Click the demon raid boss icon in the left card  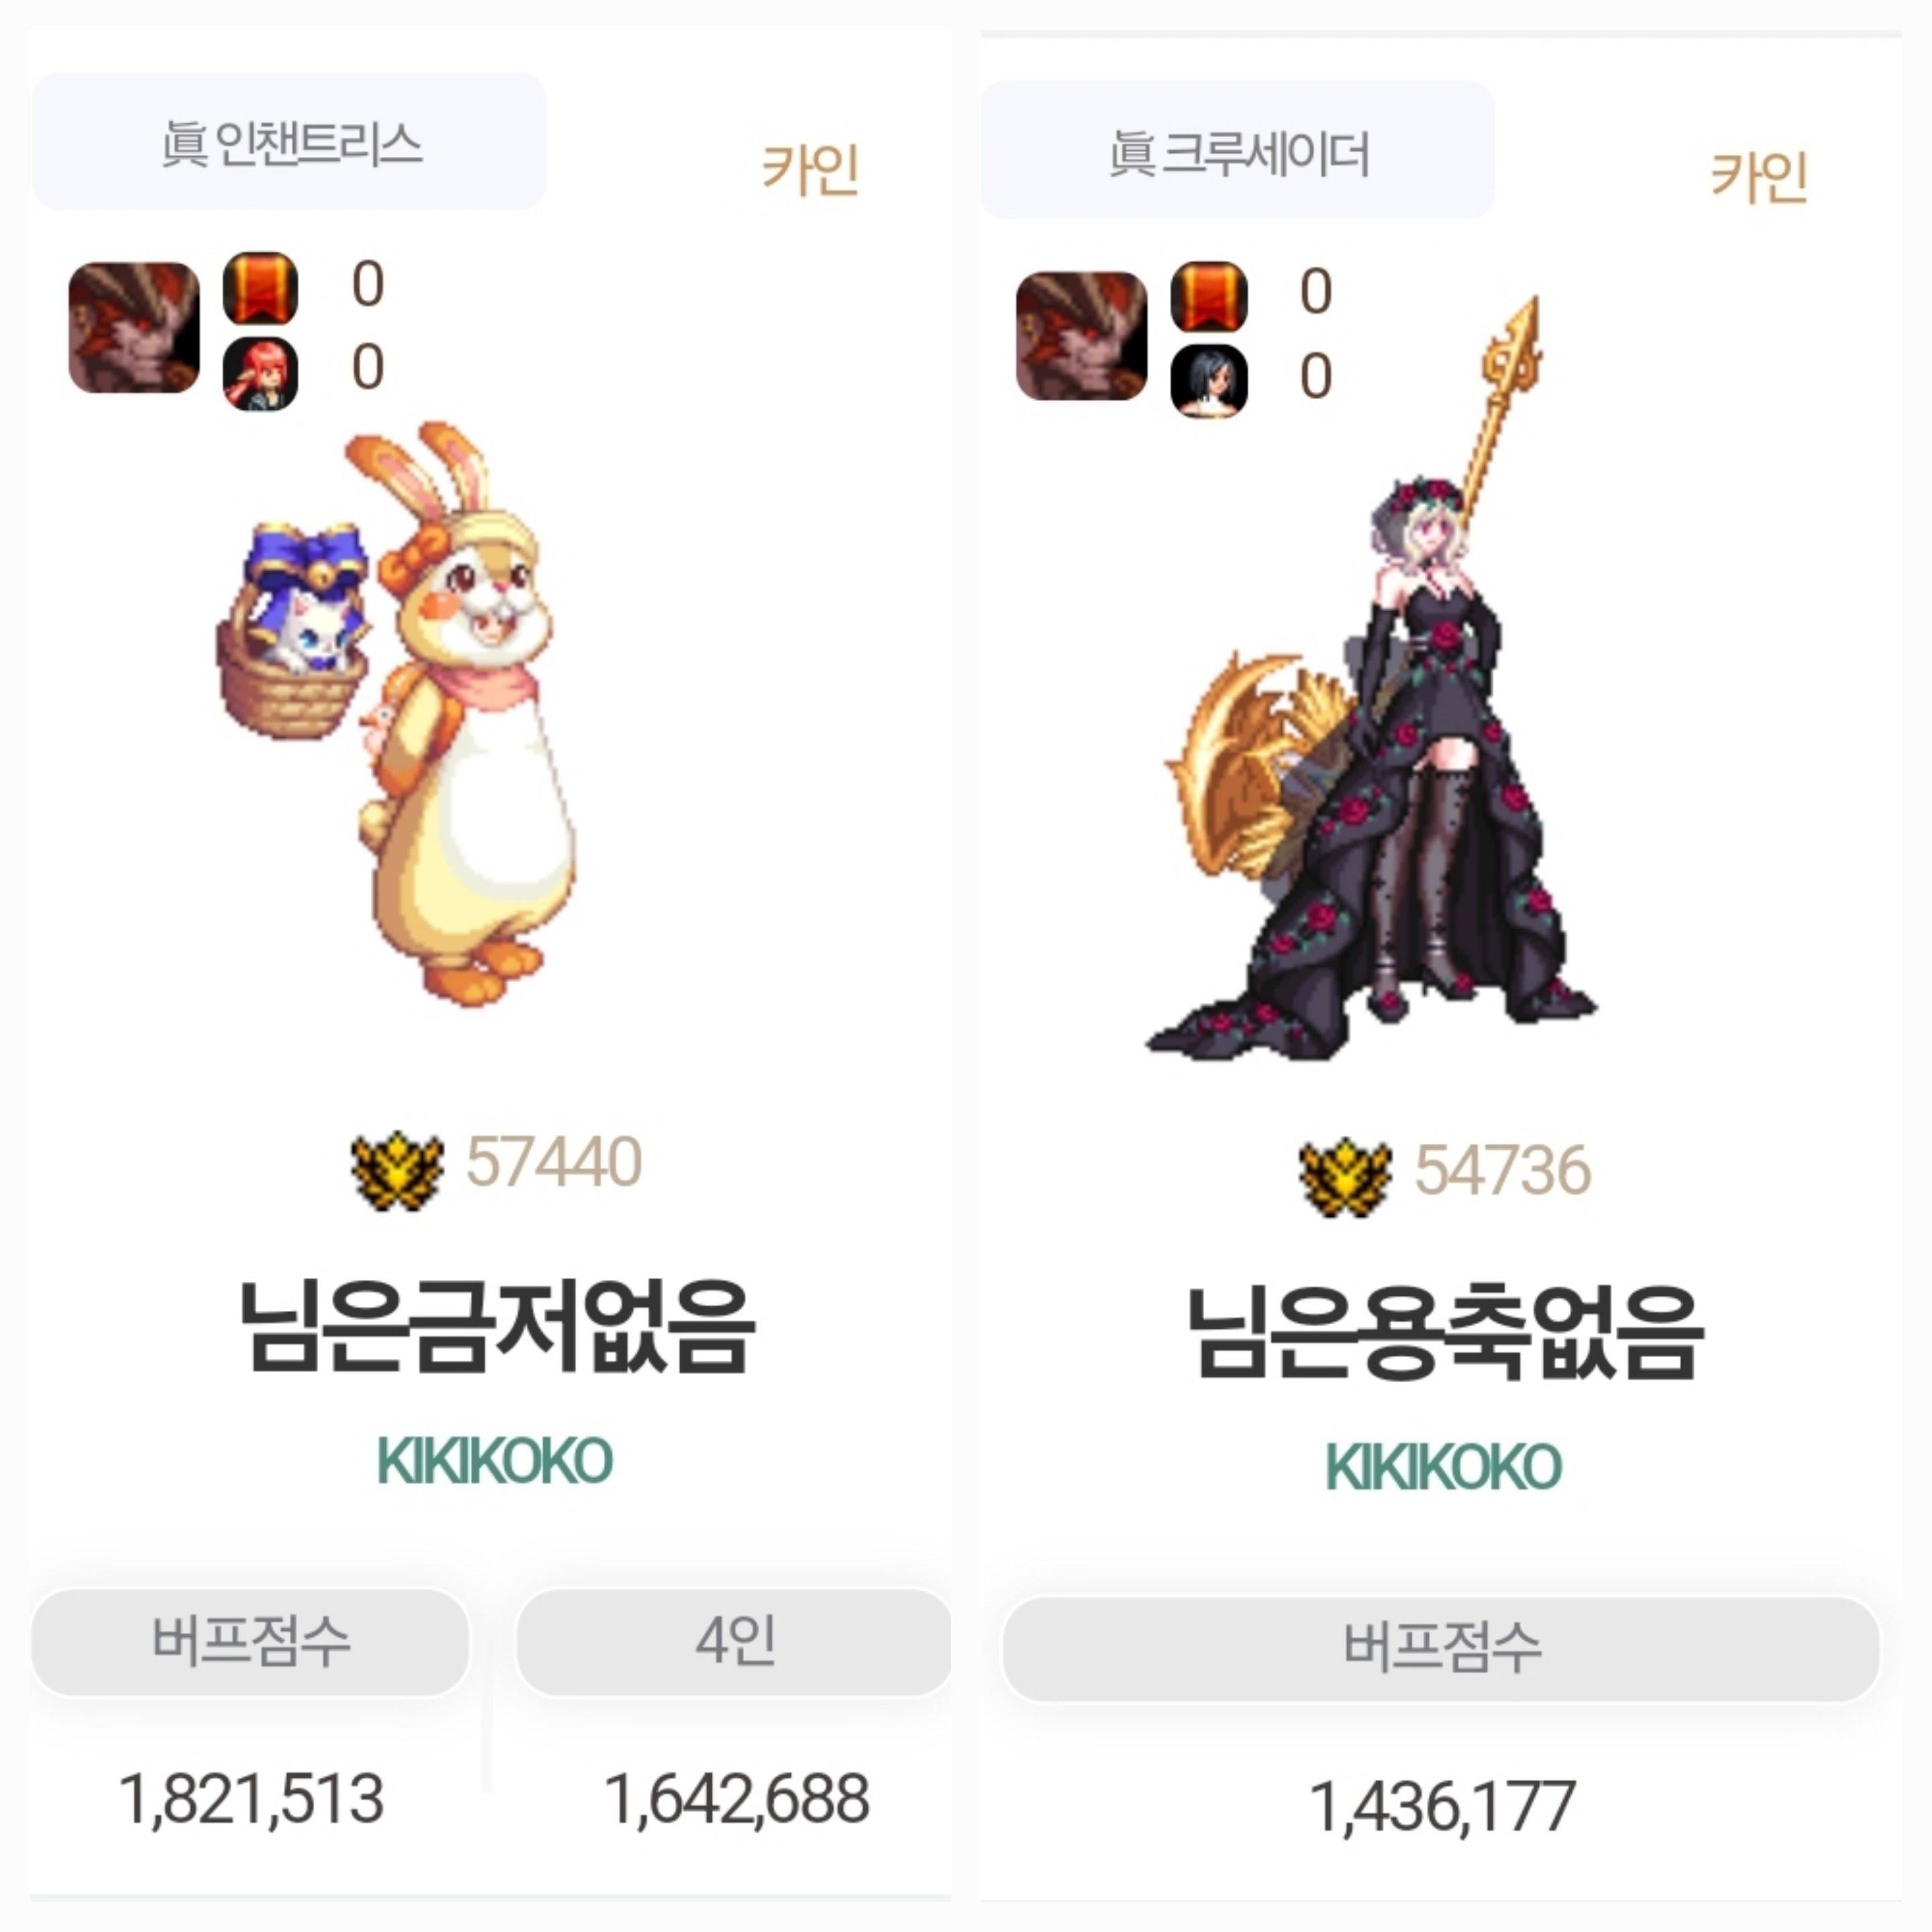point(134,328)
